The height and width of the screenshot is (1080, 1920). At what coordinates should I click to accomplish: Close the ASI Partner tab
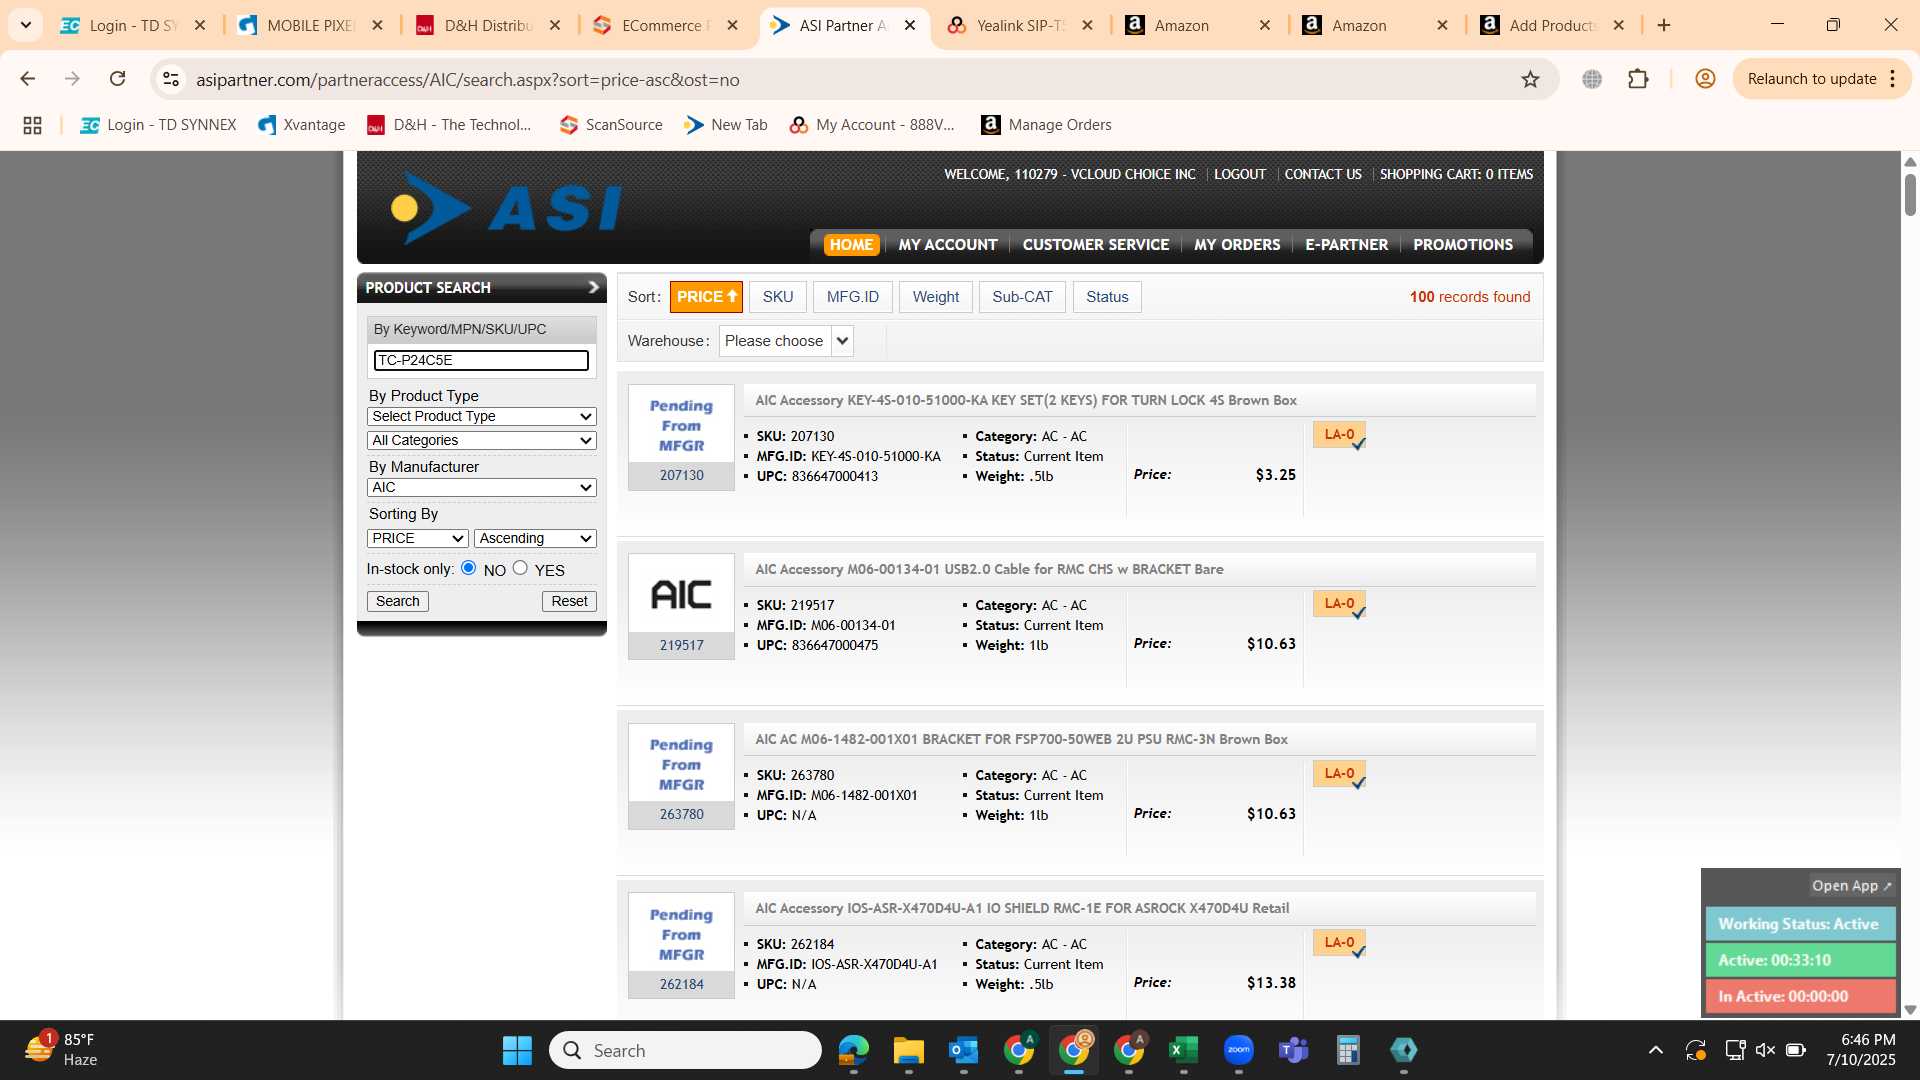(909, 26)
